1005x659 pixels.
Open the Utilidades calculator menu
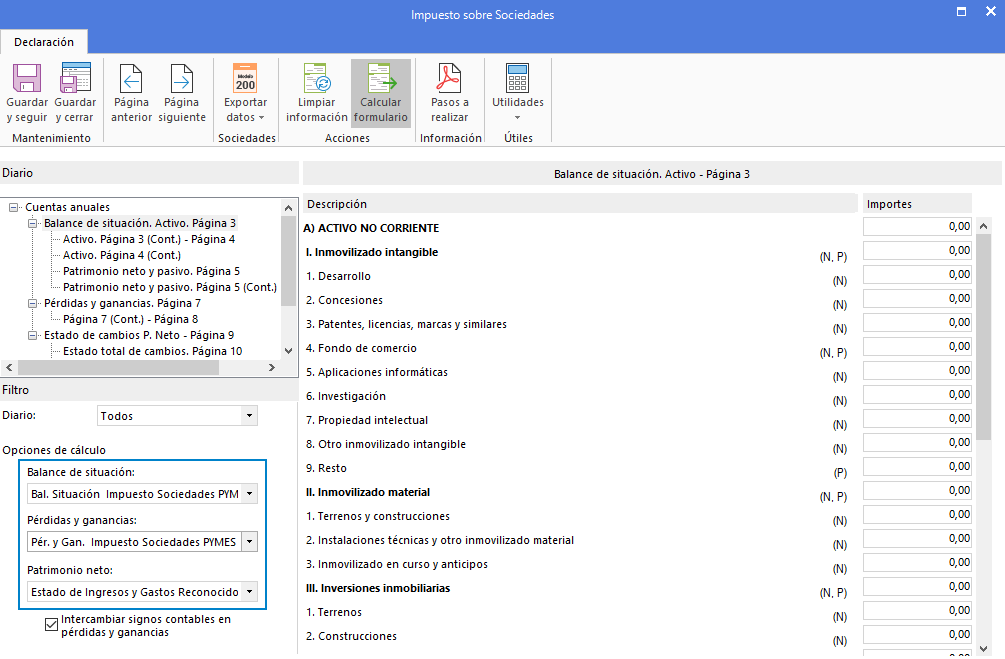(x=518, y=92)
